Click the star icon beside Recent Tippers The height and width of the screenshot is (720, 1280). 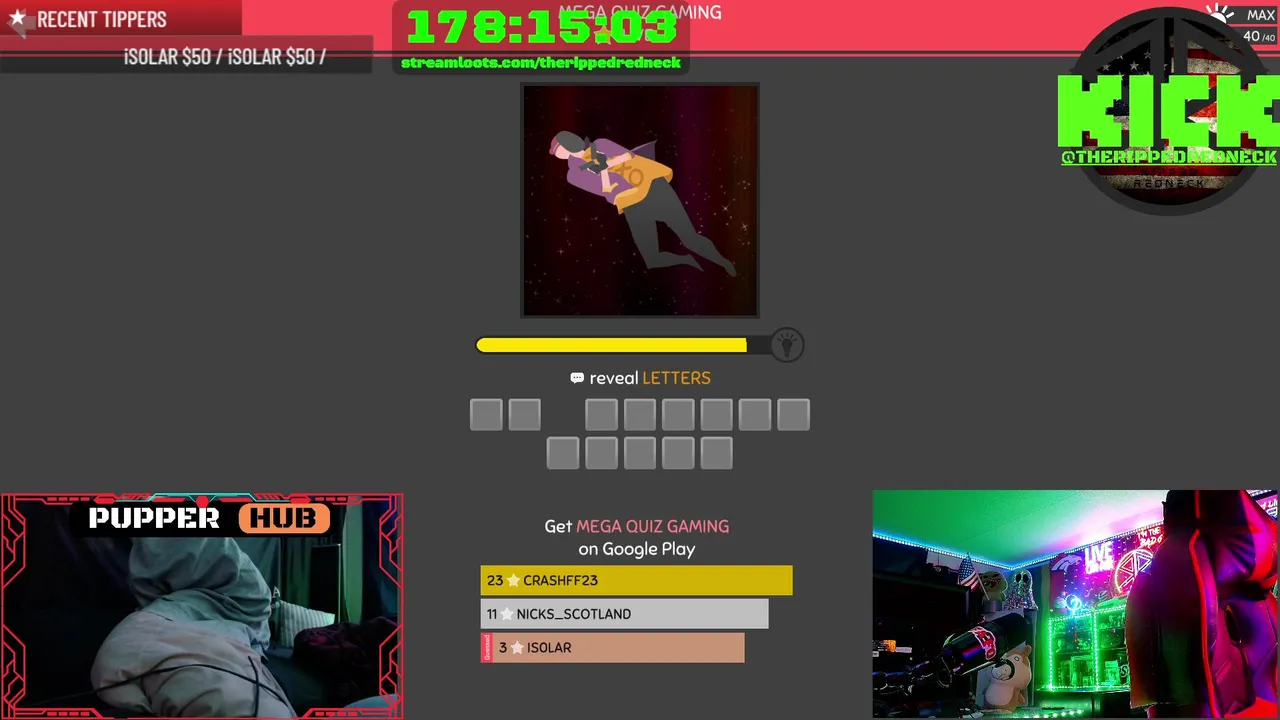coord(17,18)
